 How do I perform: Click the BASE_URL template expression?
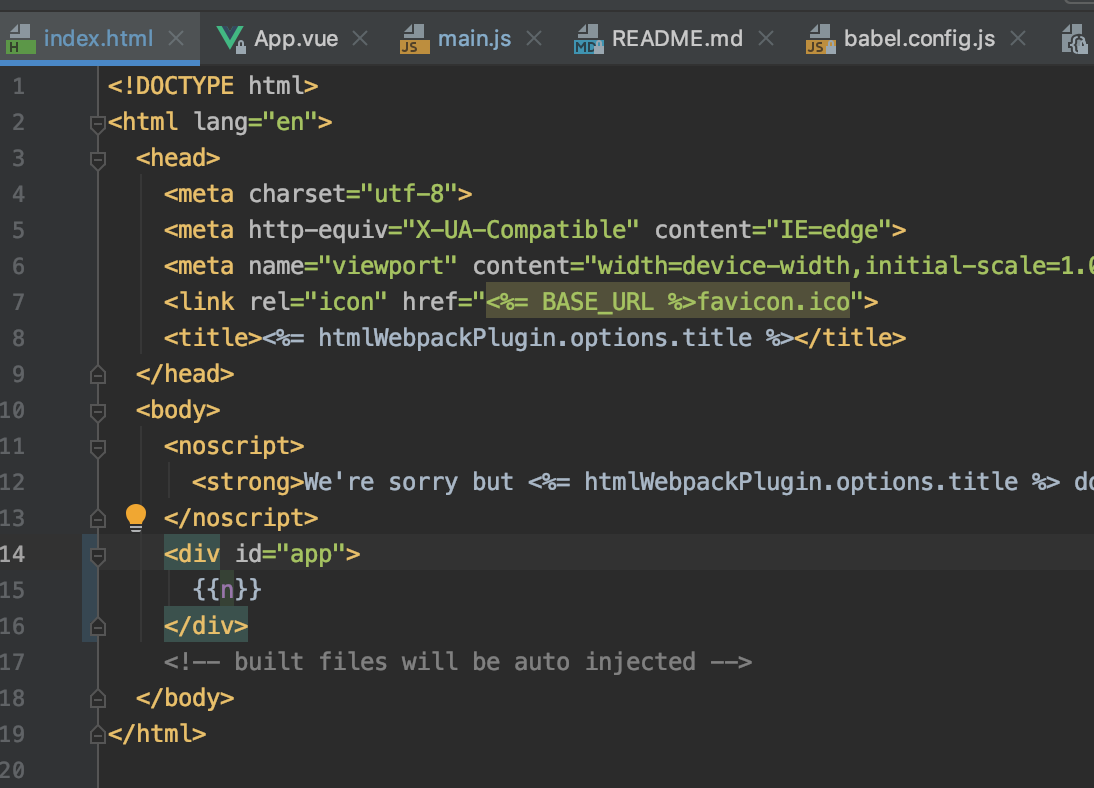point(591,302)
